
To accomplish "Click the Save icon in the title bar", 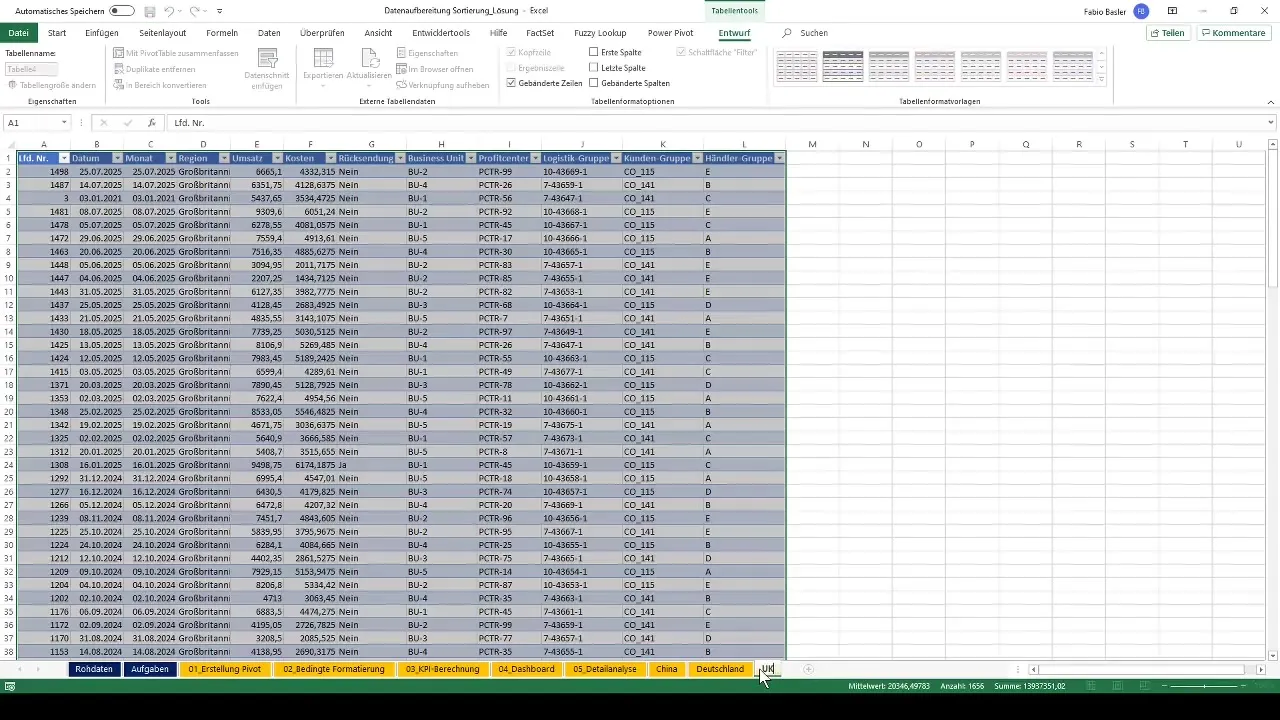I will click(x=150, y=11).
